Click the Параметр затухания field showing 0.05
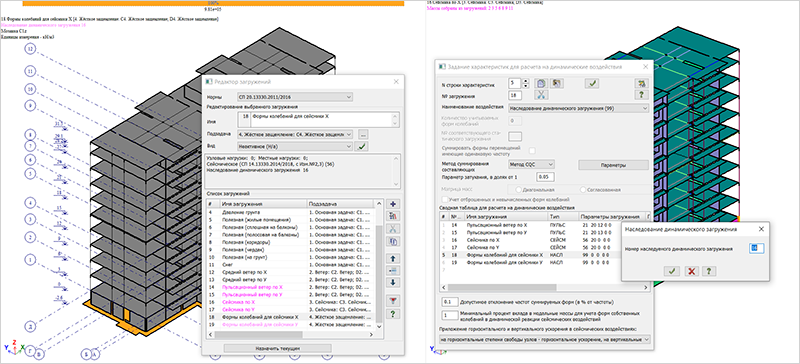 [545, 177]
